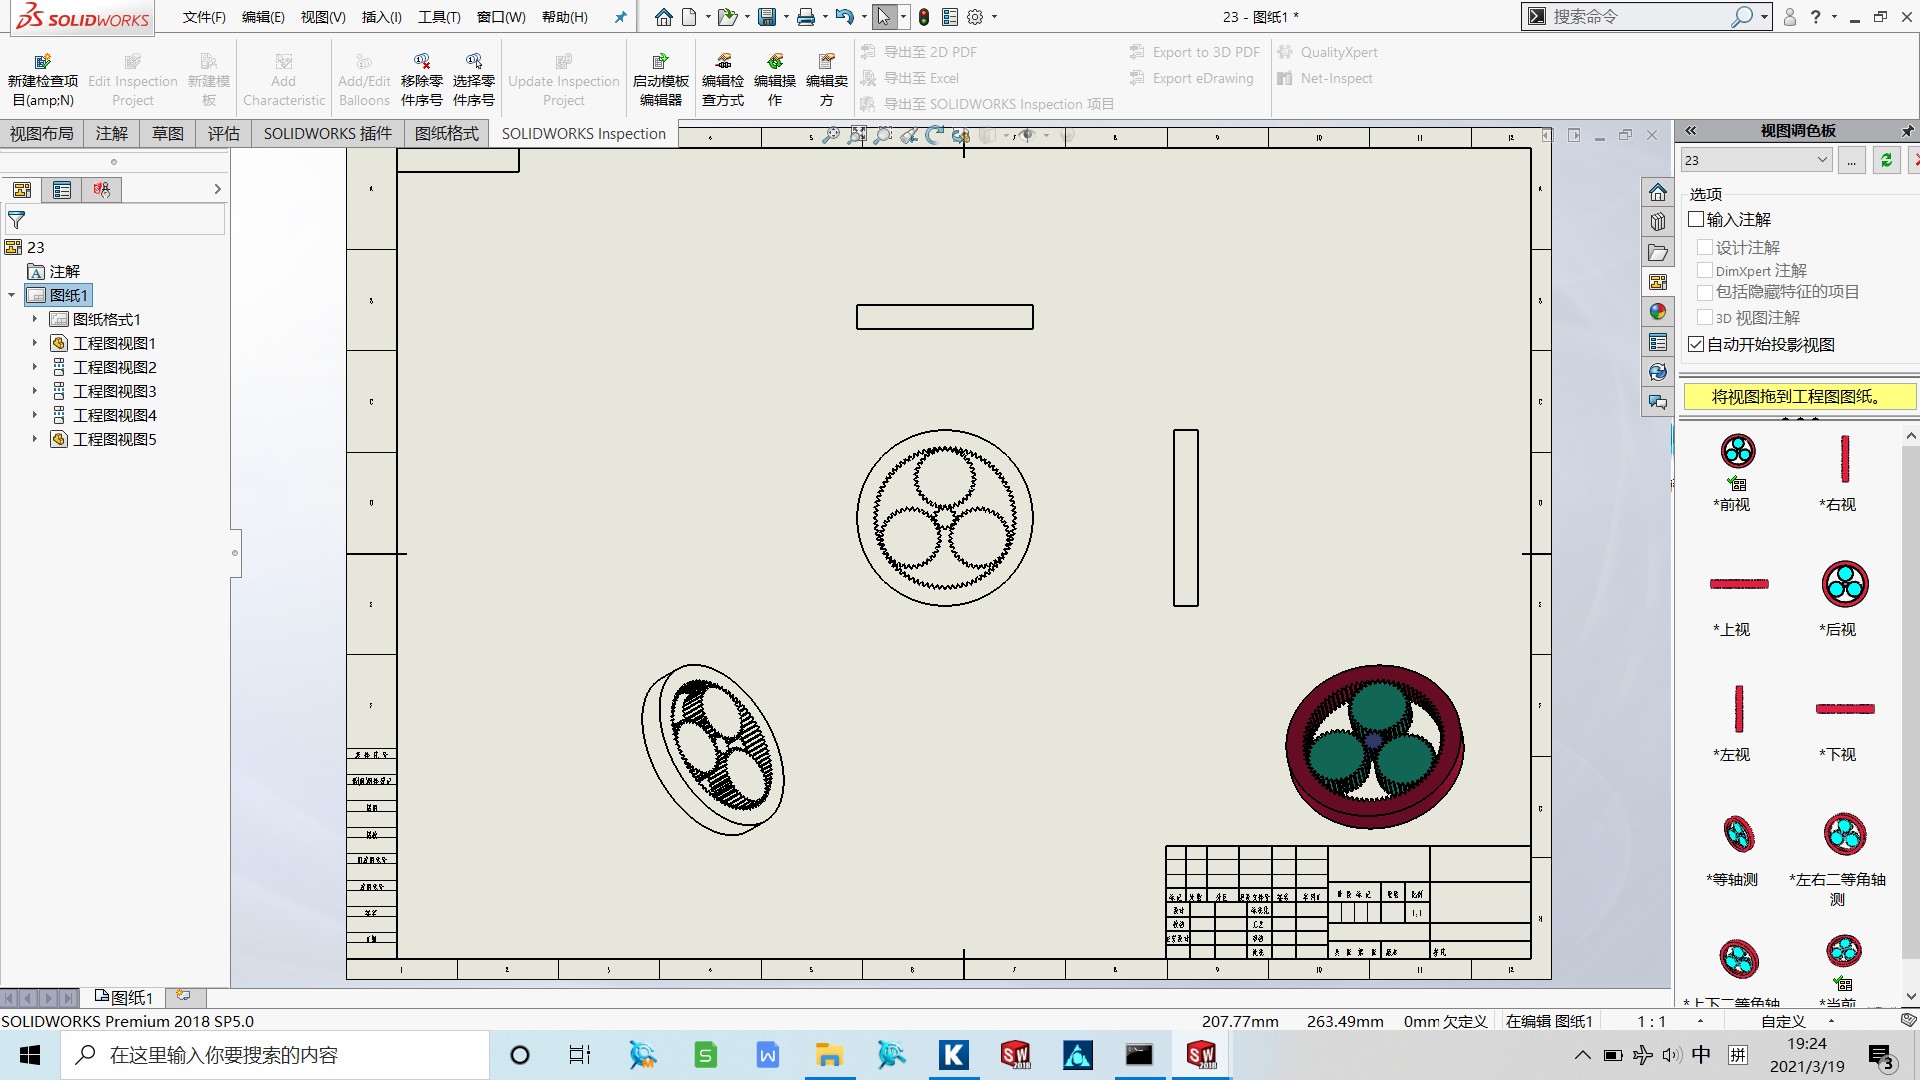Open Edit Vendors tool
Image resolution: width=1920 pixels, height=1080 pixels.
(826, 80)
